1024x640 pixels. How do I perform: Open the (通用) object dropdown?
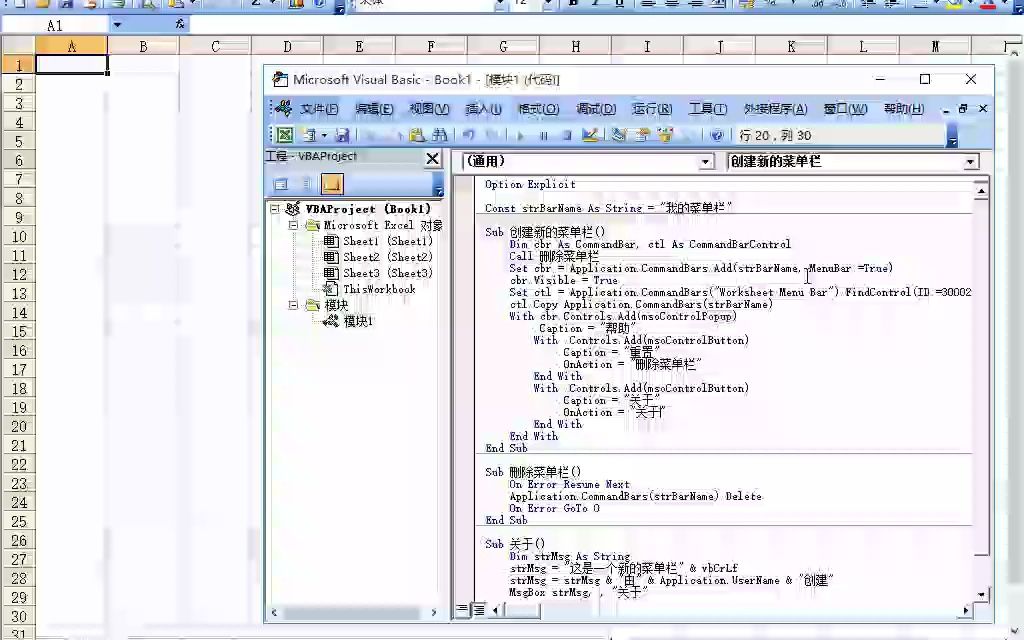tap(706, 162)
